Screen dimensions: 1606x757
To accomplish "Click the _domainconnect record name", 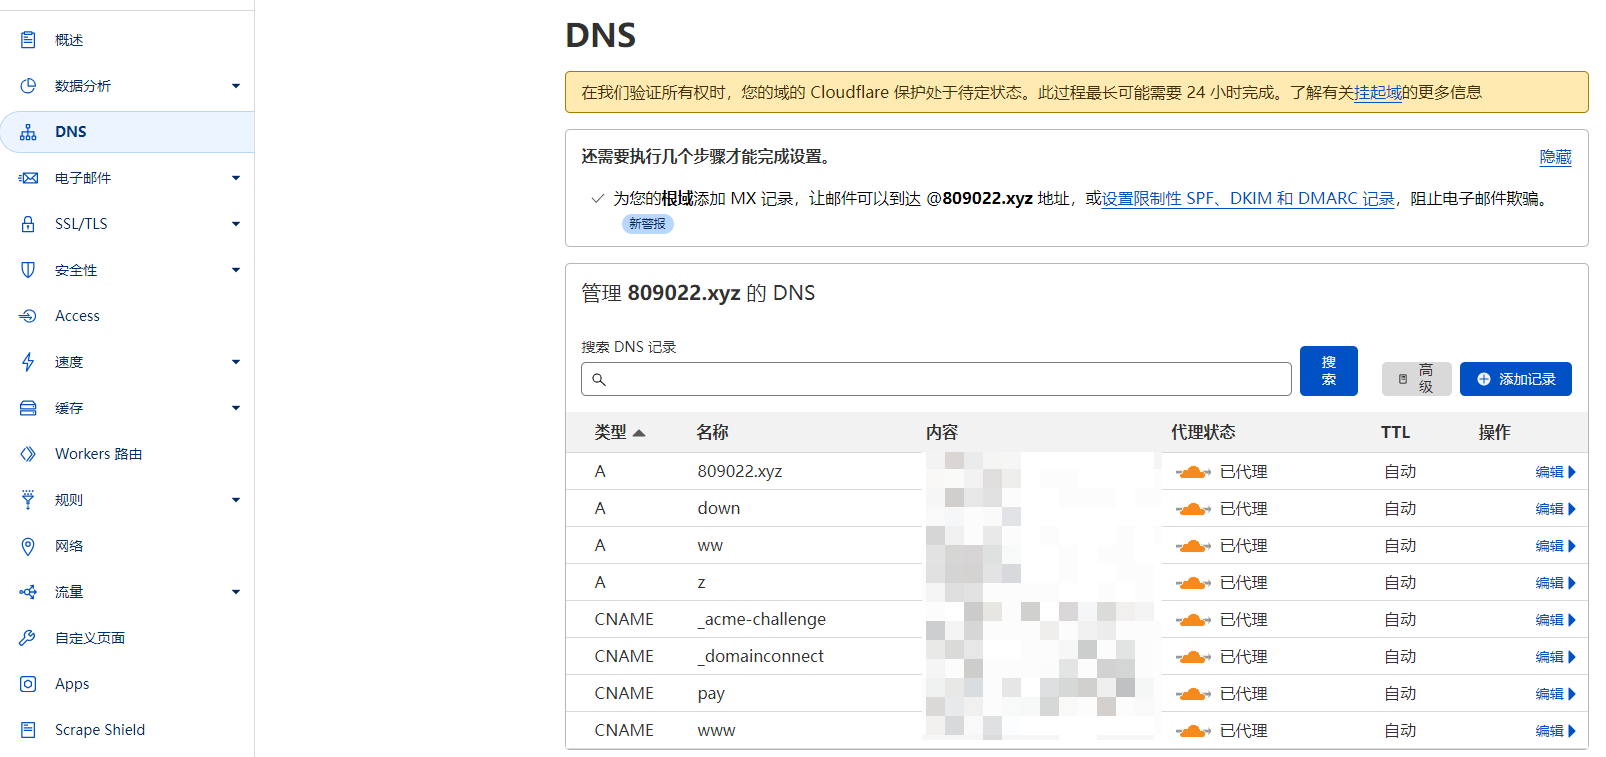I will tap(761, 656).
